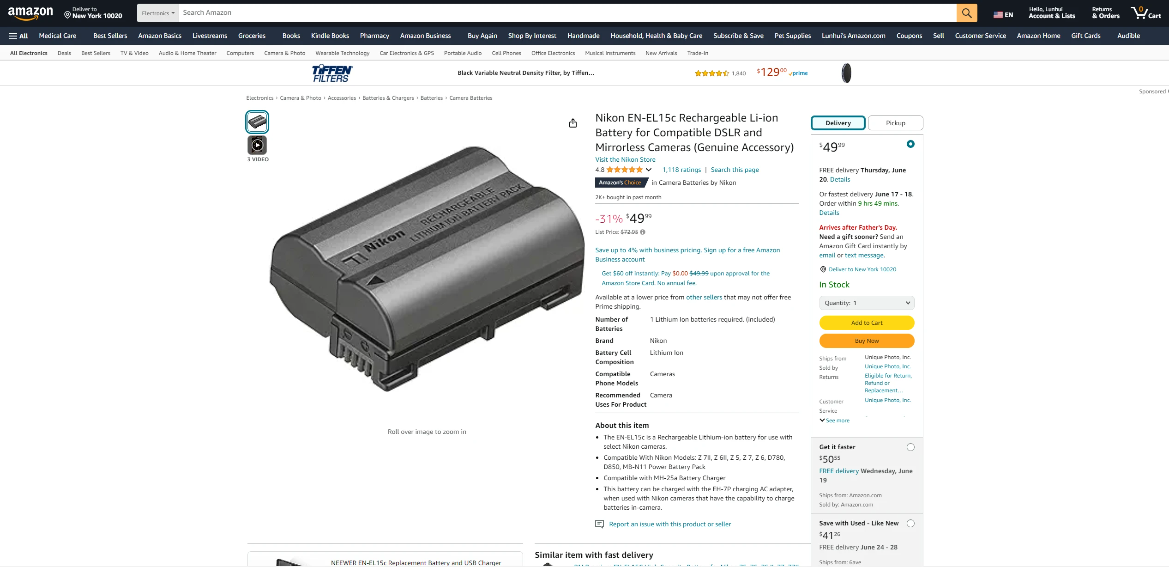Click the share icon above product image
This screenshot has width=1169, height=567.
pyautogui.click(x=573, y=123)
